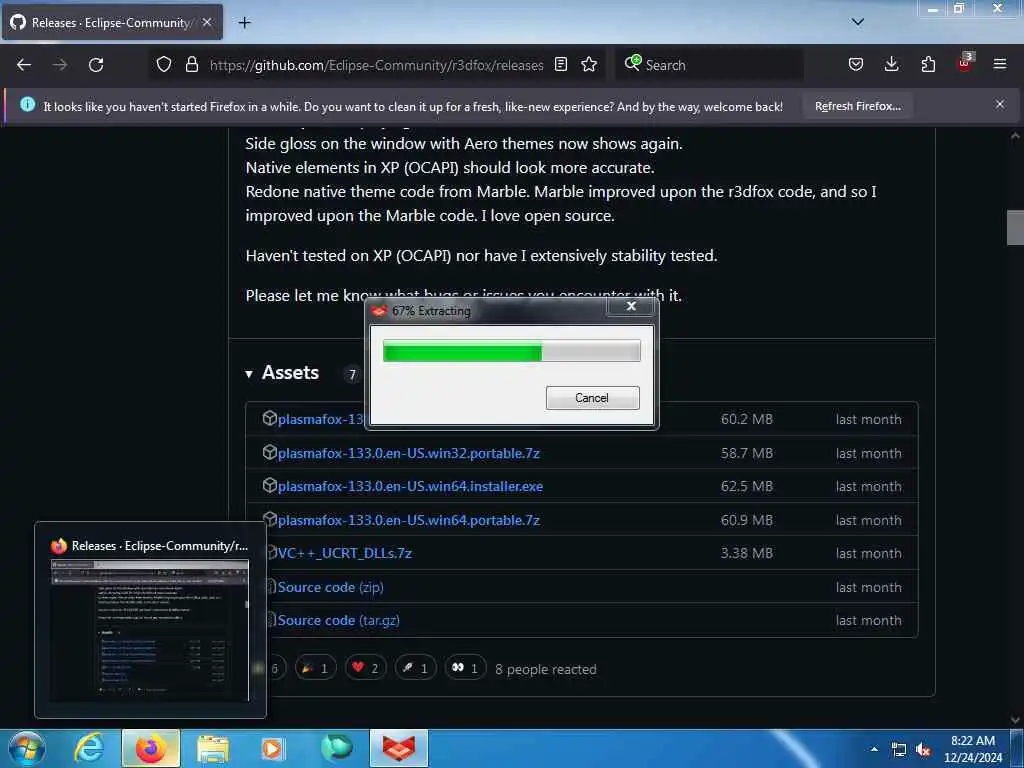Viewport: 1024px width, 768px height.
Task: Open tracking protection shield icon
Action: point(164,65)
